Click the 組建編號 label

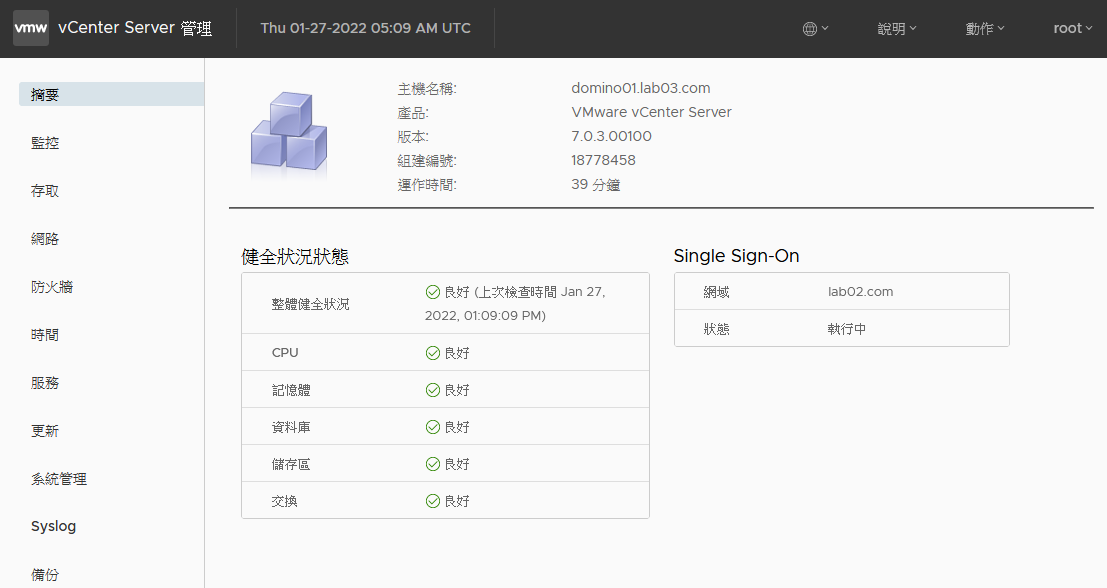(x=427, y=161)
